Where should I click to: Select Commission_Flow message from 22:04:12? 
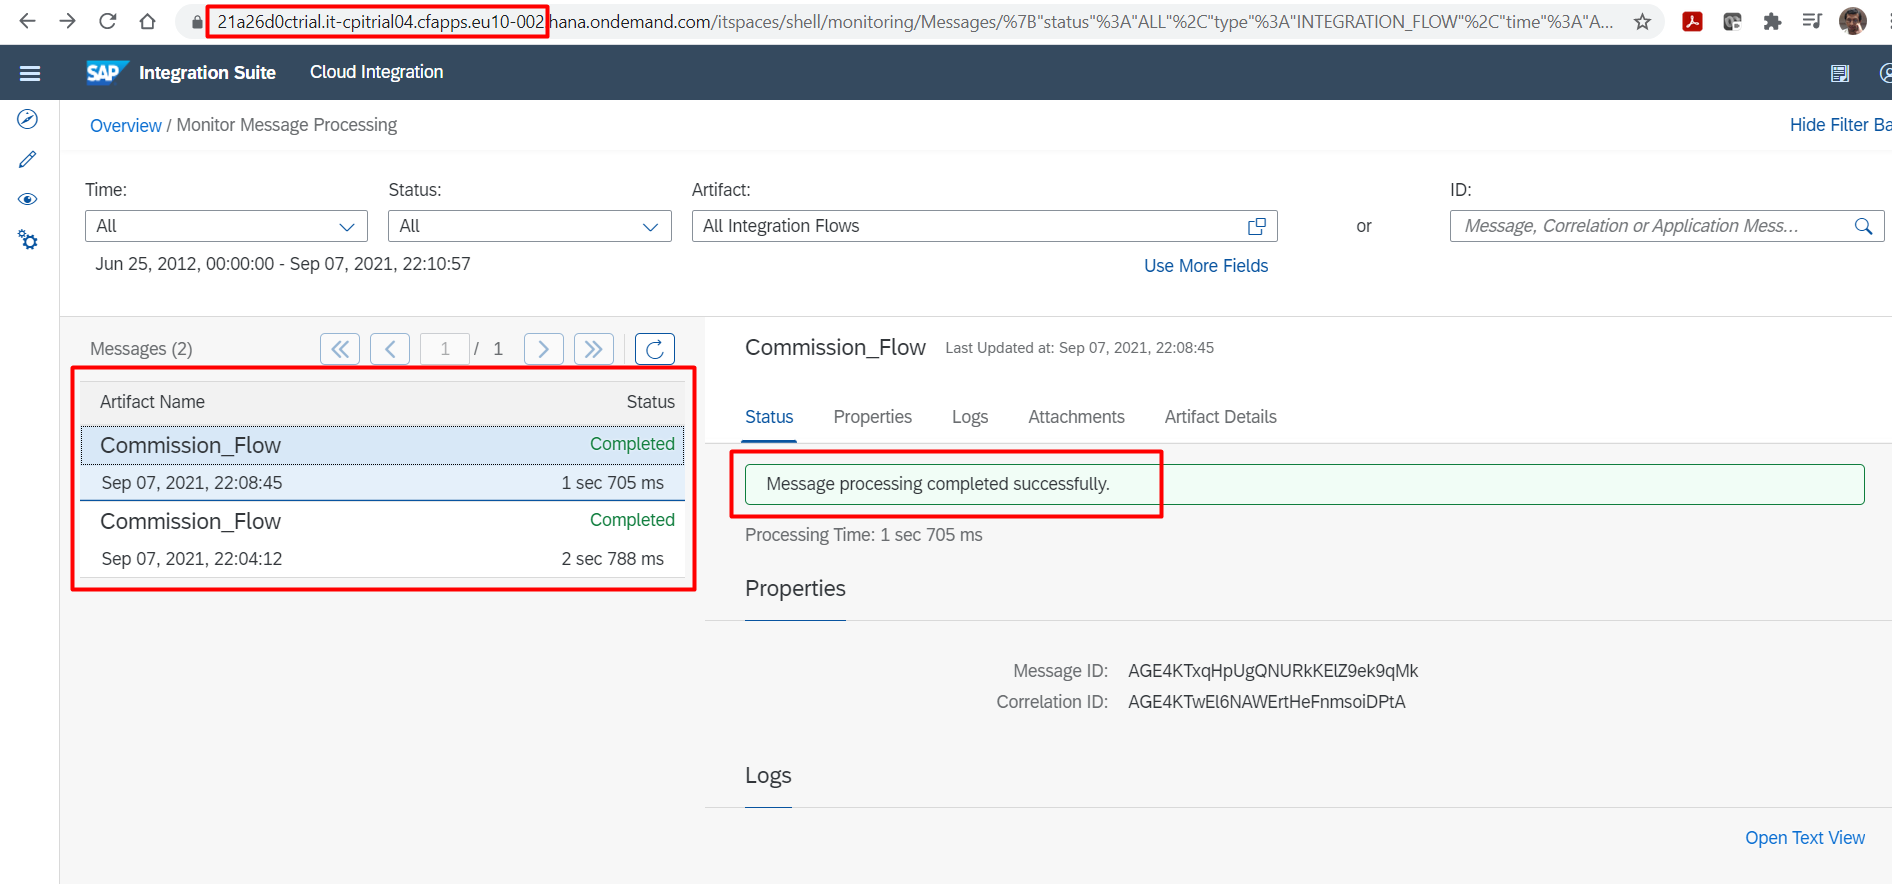pos(382,539)
